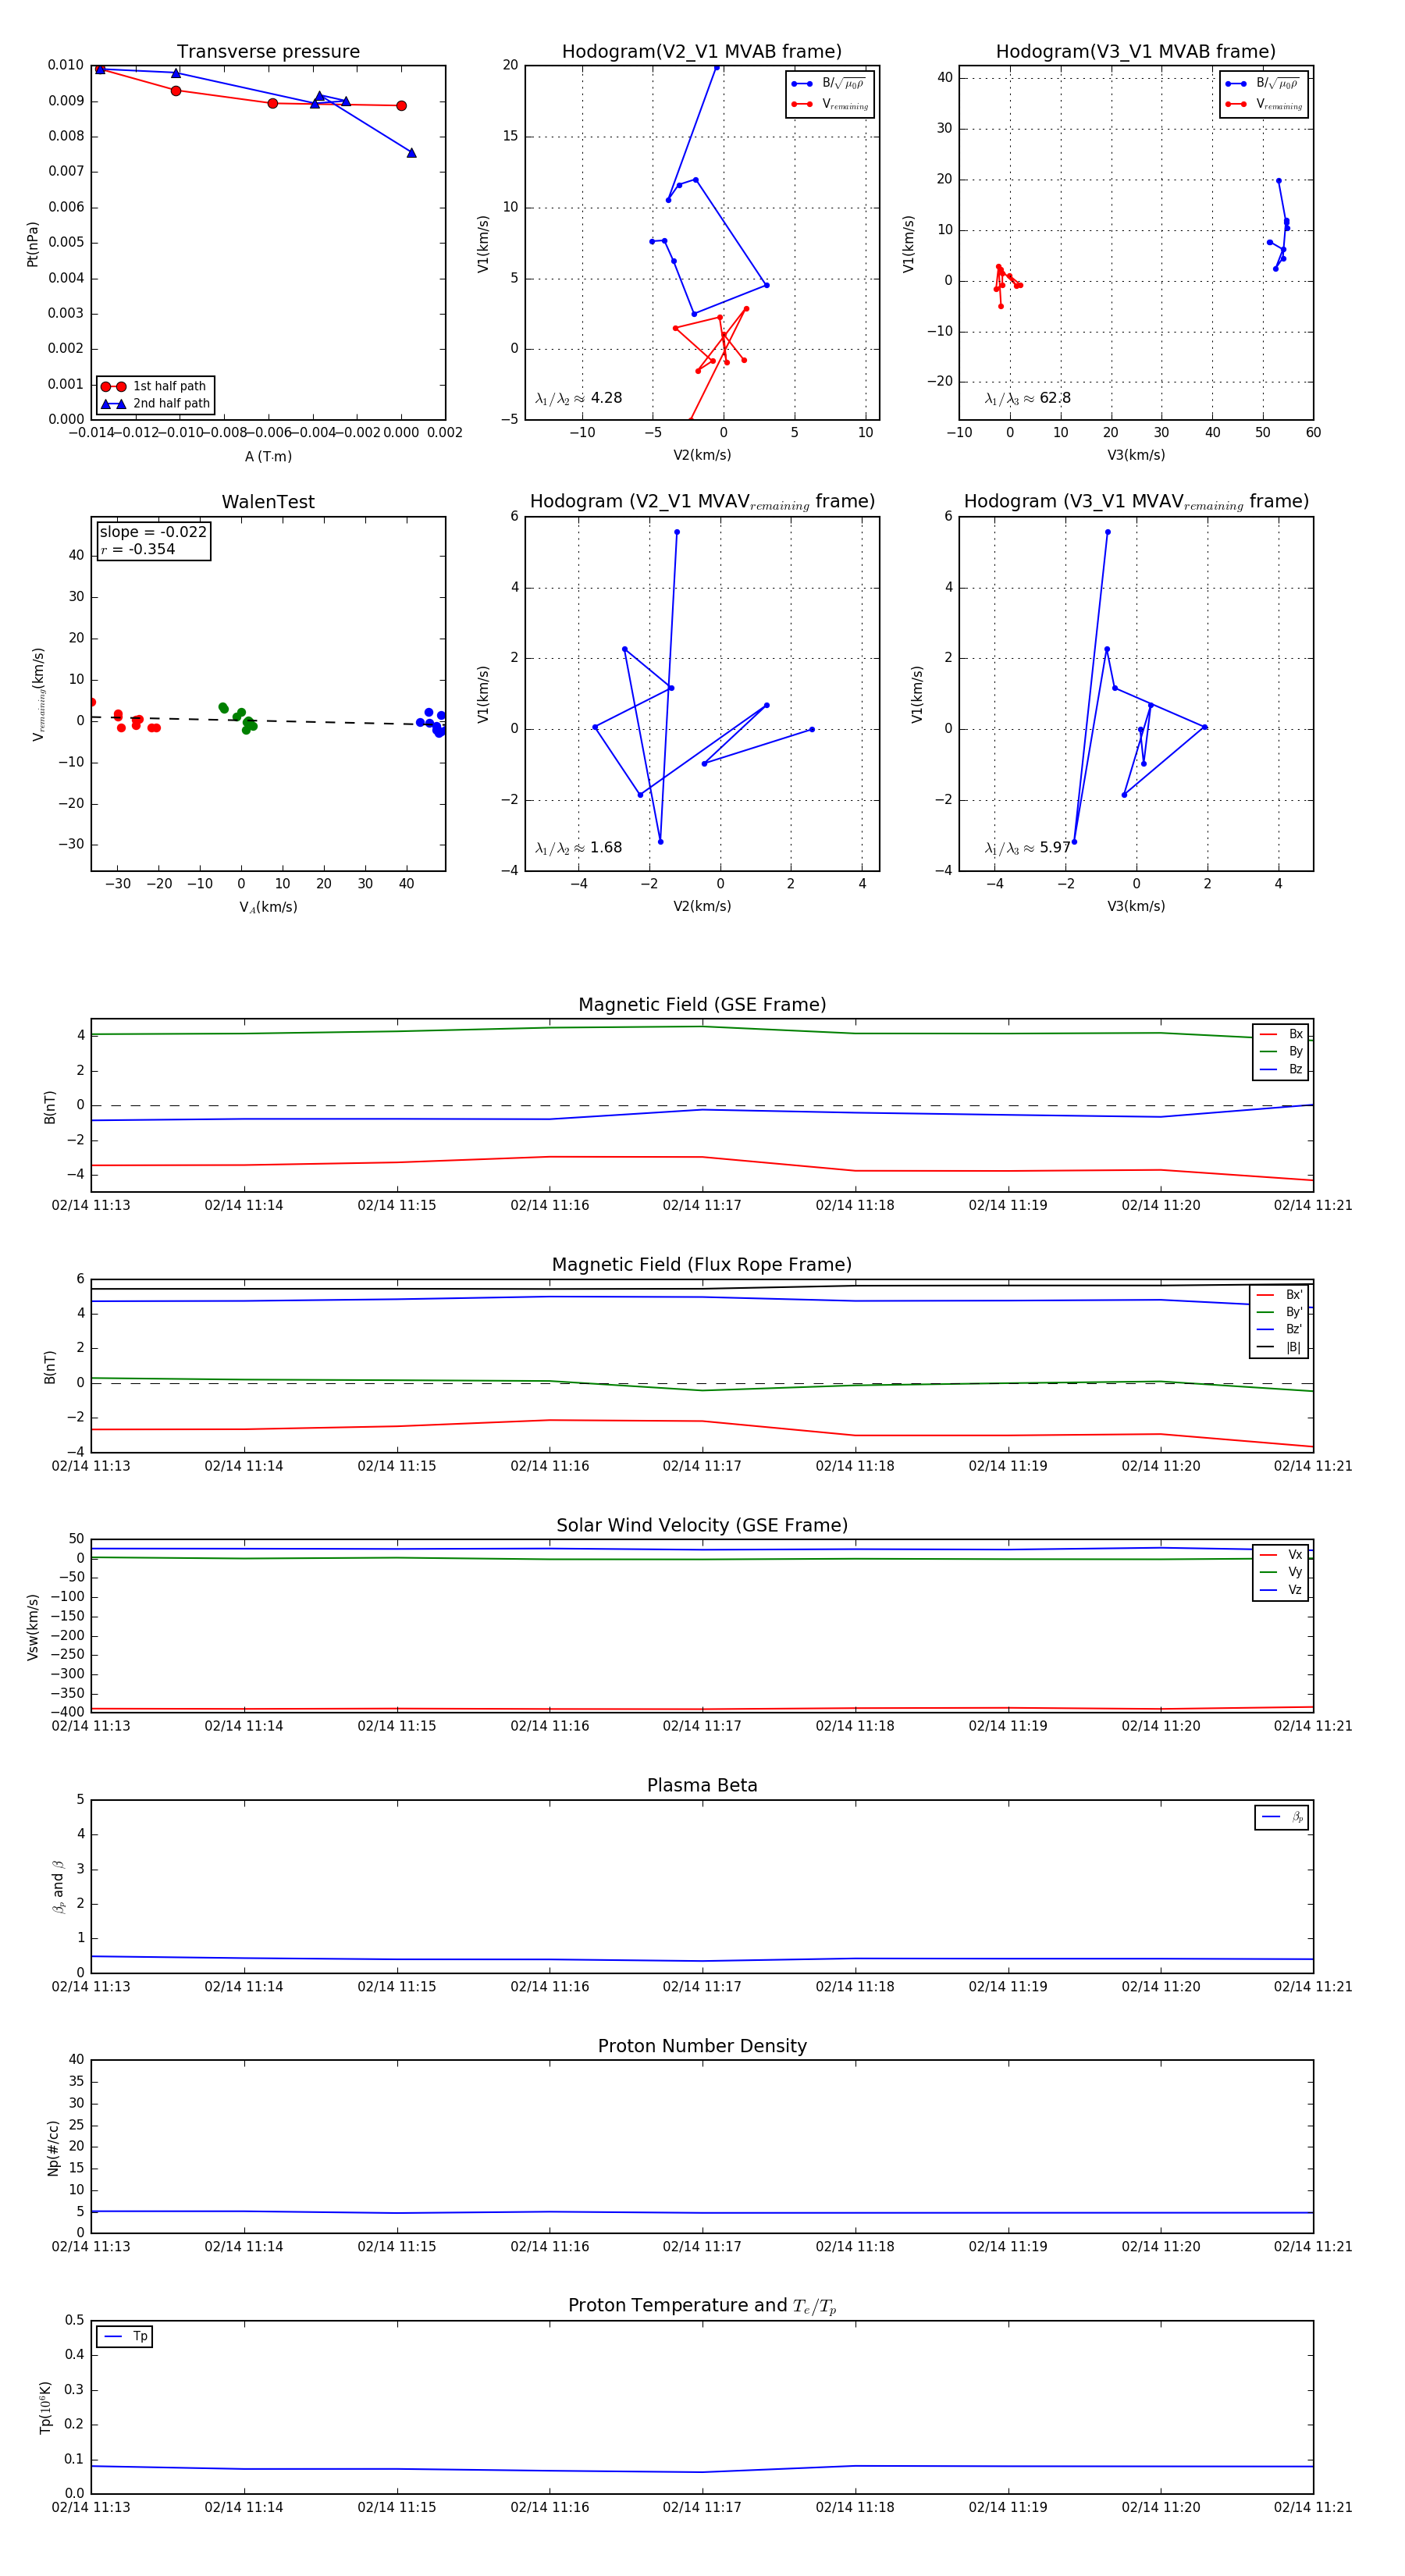Click the βp legend in Plasma Beta plot
Screen dimensions: 1405x2576
click(1282, 1817)
